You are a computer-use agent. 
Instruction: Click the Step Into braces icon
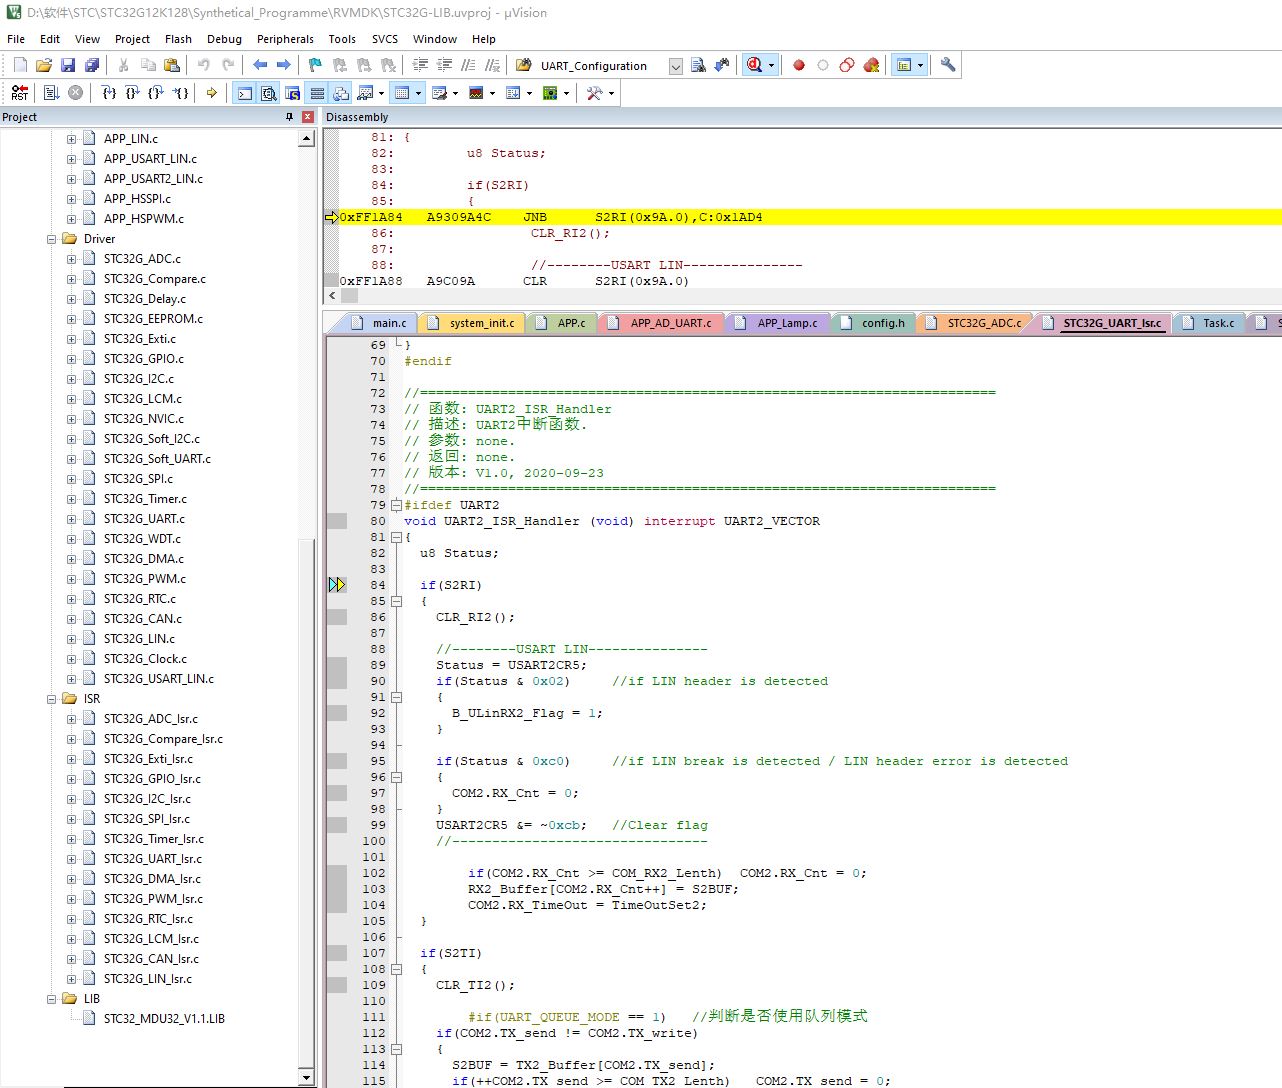coord(108,93)
